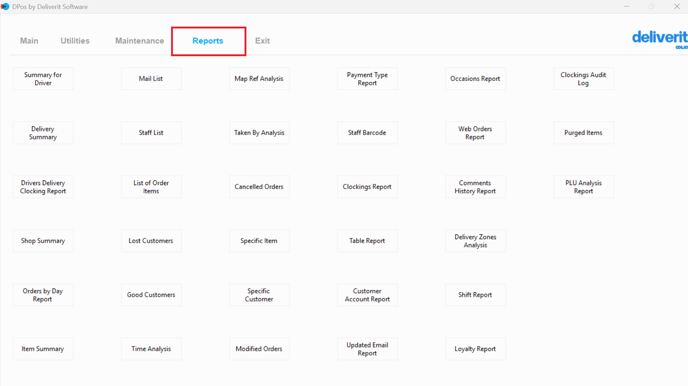View Modified Orders report

tap(259, 349)
